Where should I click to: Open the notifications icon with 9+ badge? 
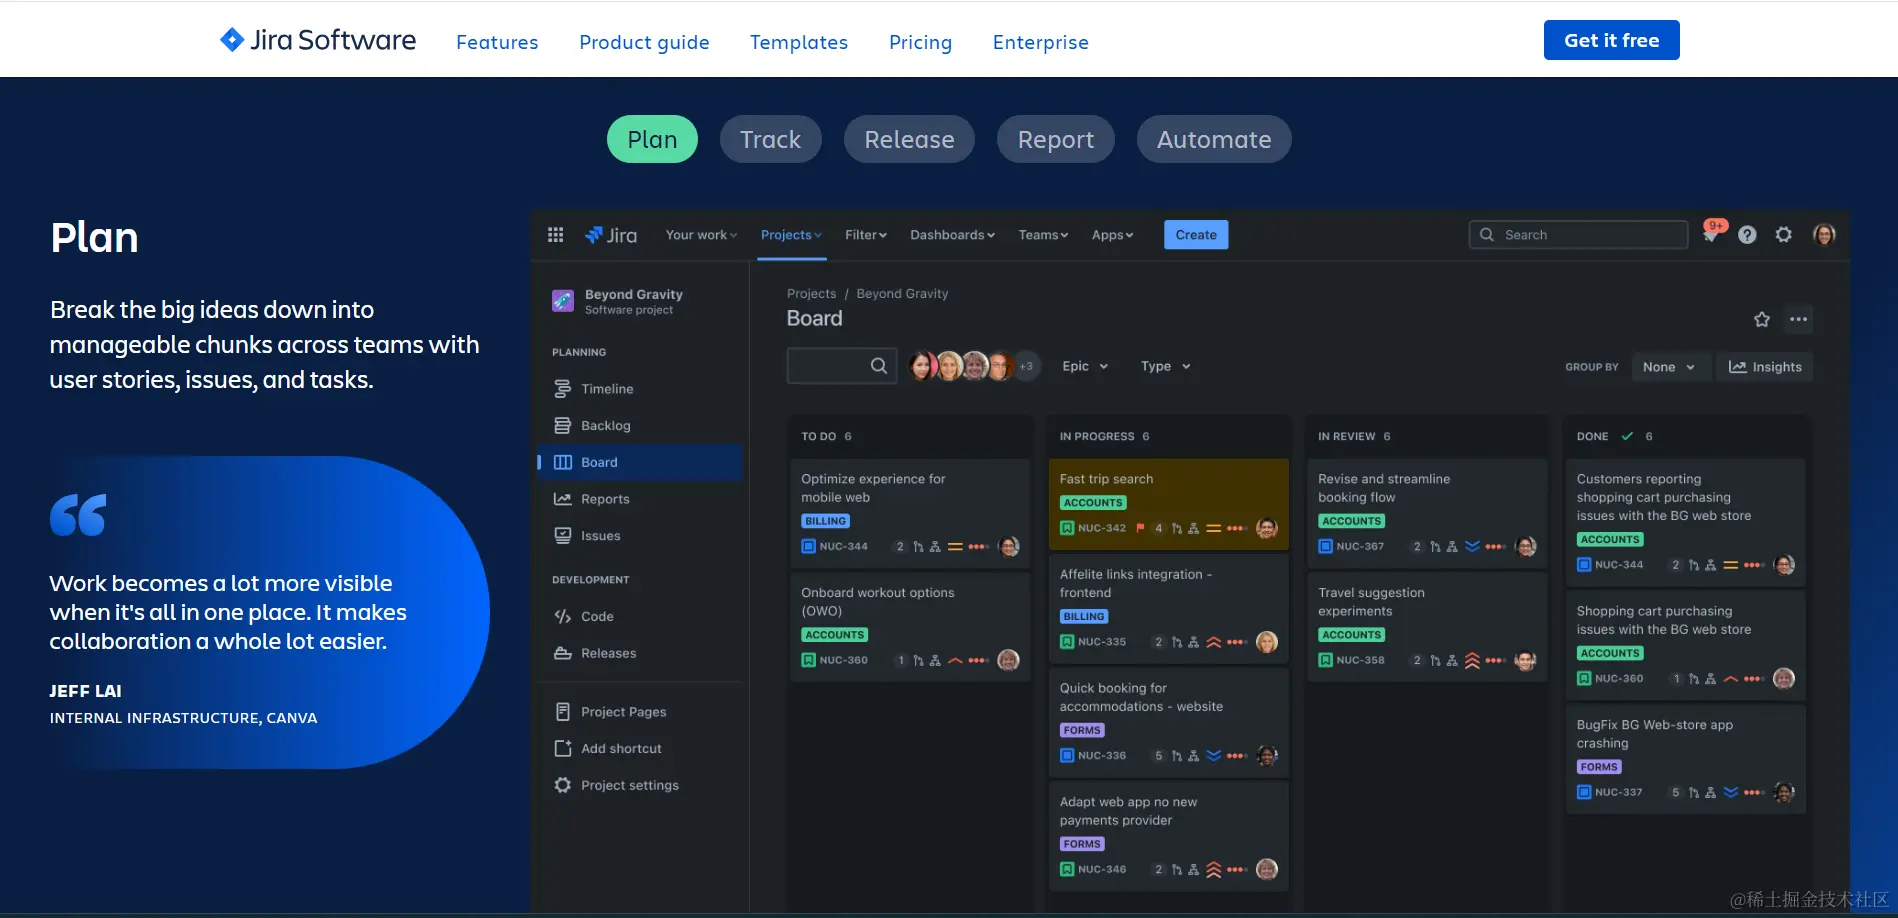(x=1712, y=233)
